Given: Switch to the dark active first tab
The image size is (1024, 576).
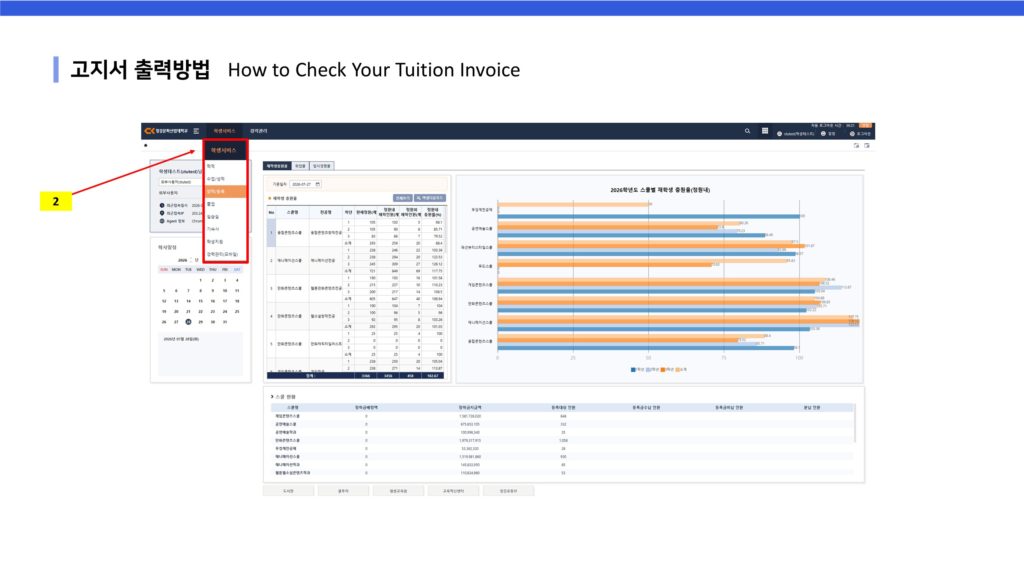Looking at the screenshot, I should tap(277, 166).
